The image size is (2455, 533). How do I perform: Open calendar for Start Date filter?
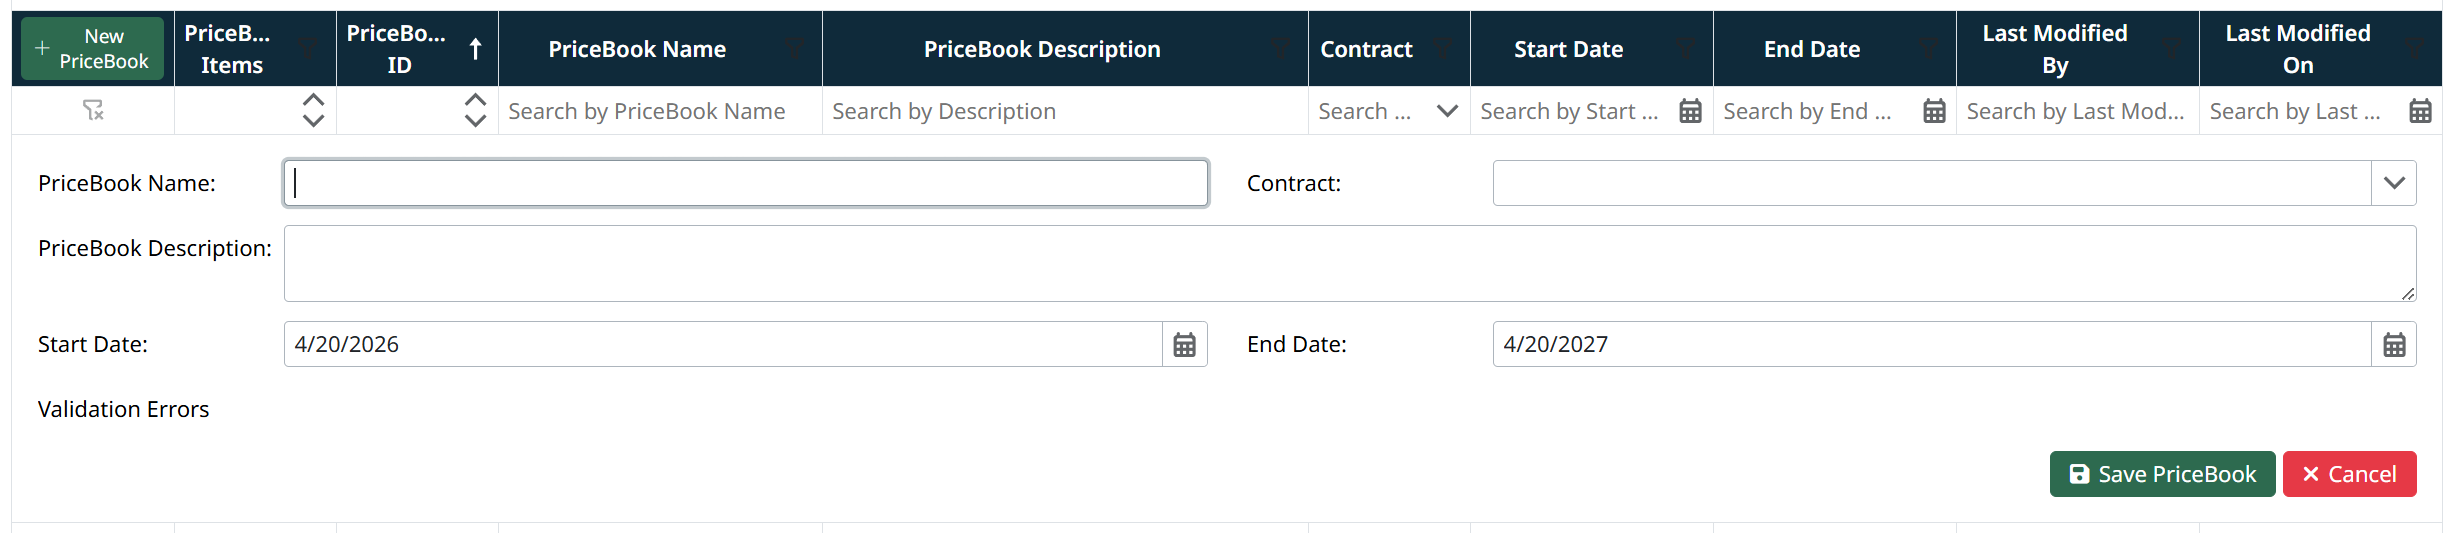point(1690,111)
